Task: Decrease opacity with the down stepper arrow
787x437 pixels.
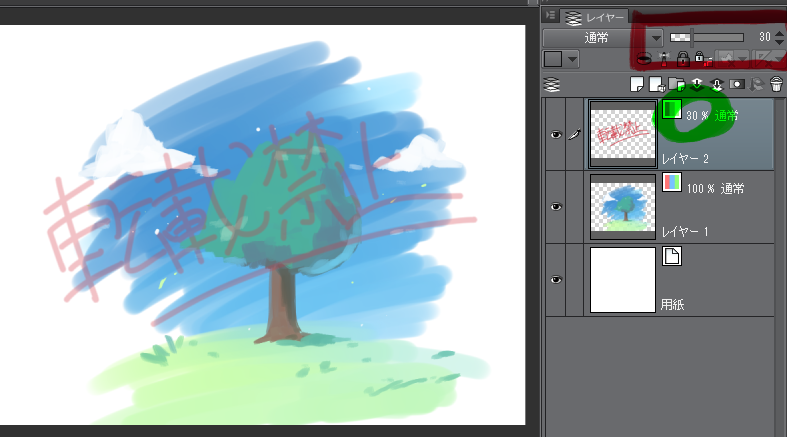Action: [x=779, y=42]
